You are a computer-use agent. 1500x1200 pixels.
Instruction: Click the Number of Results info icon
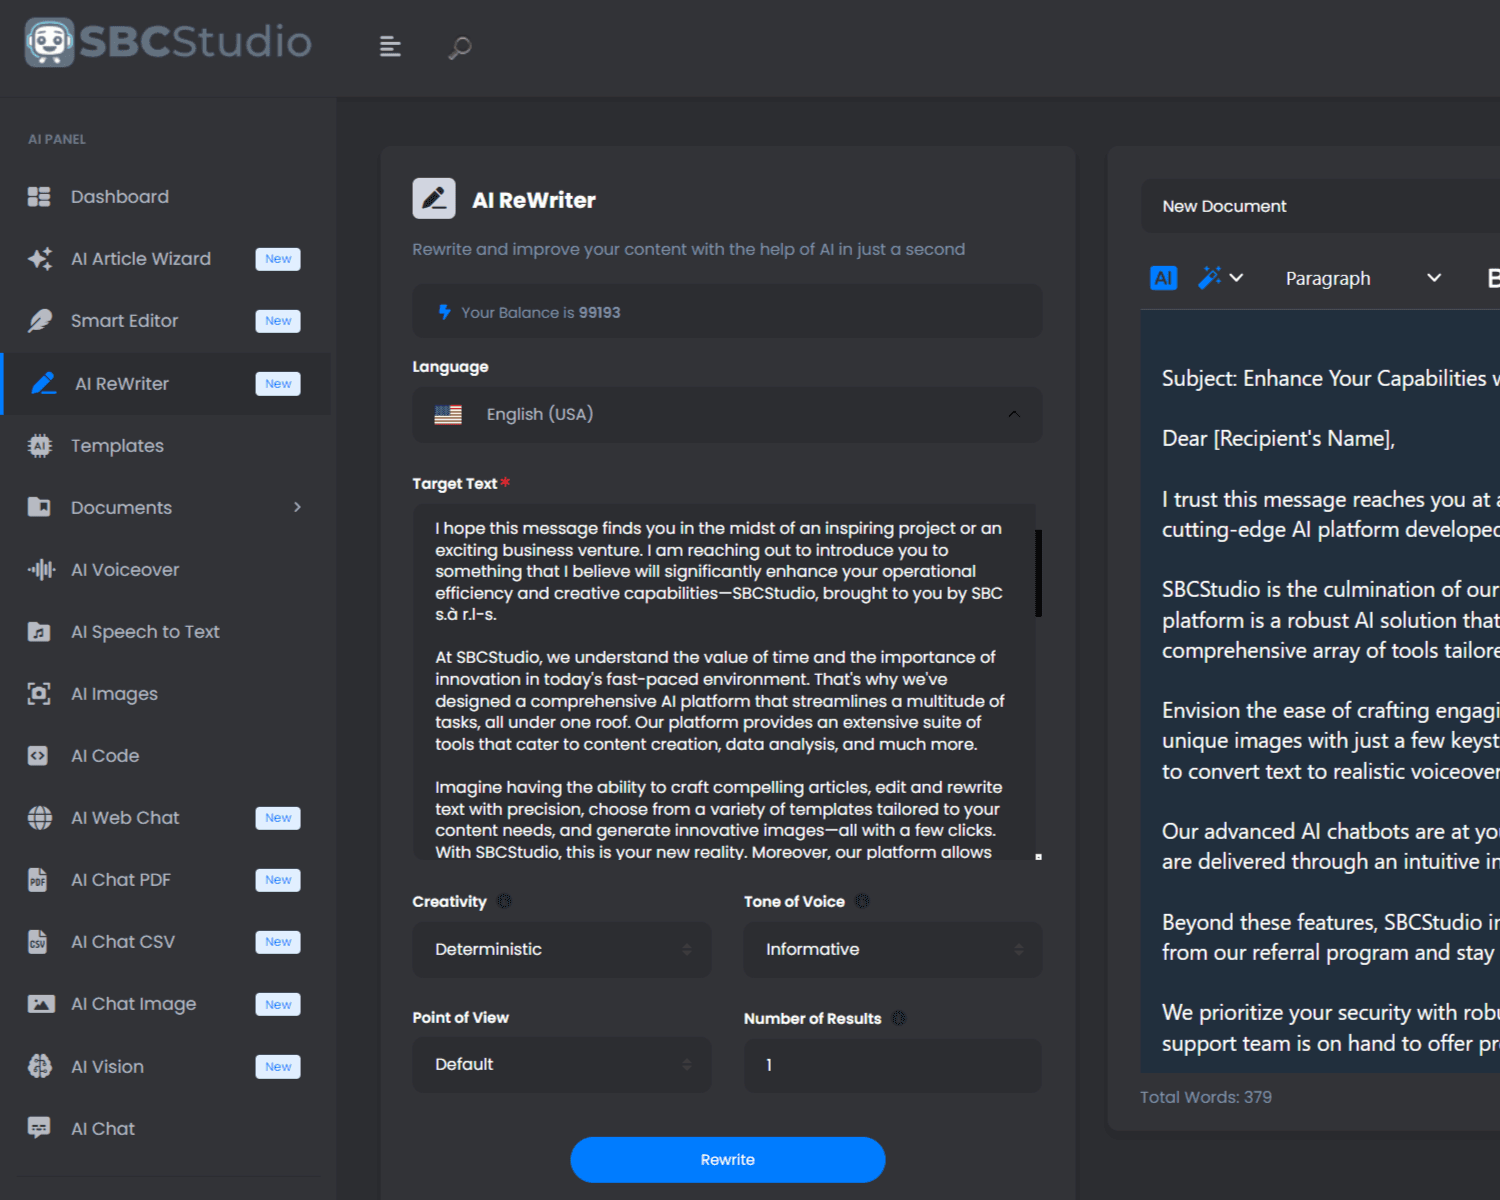click(899, 1018)
